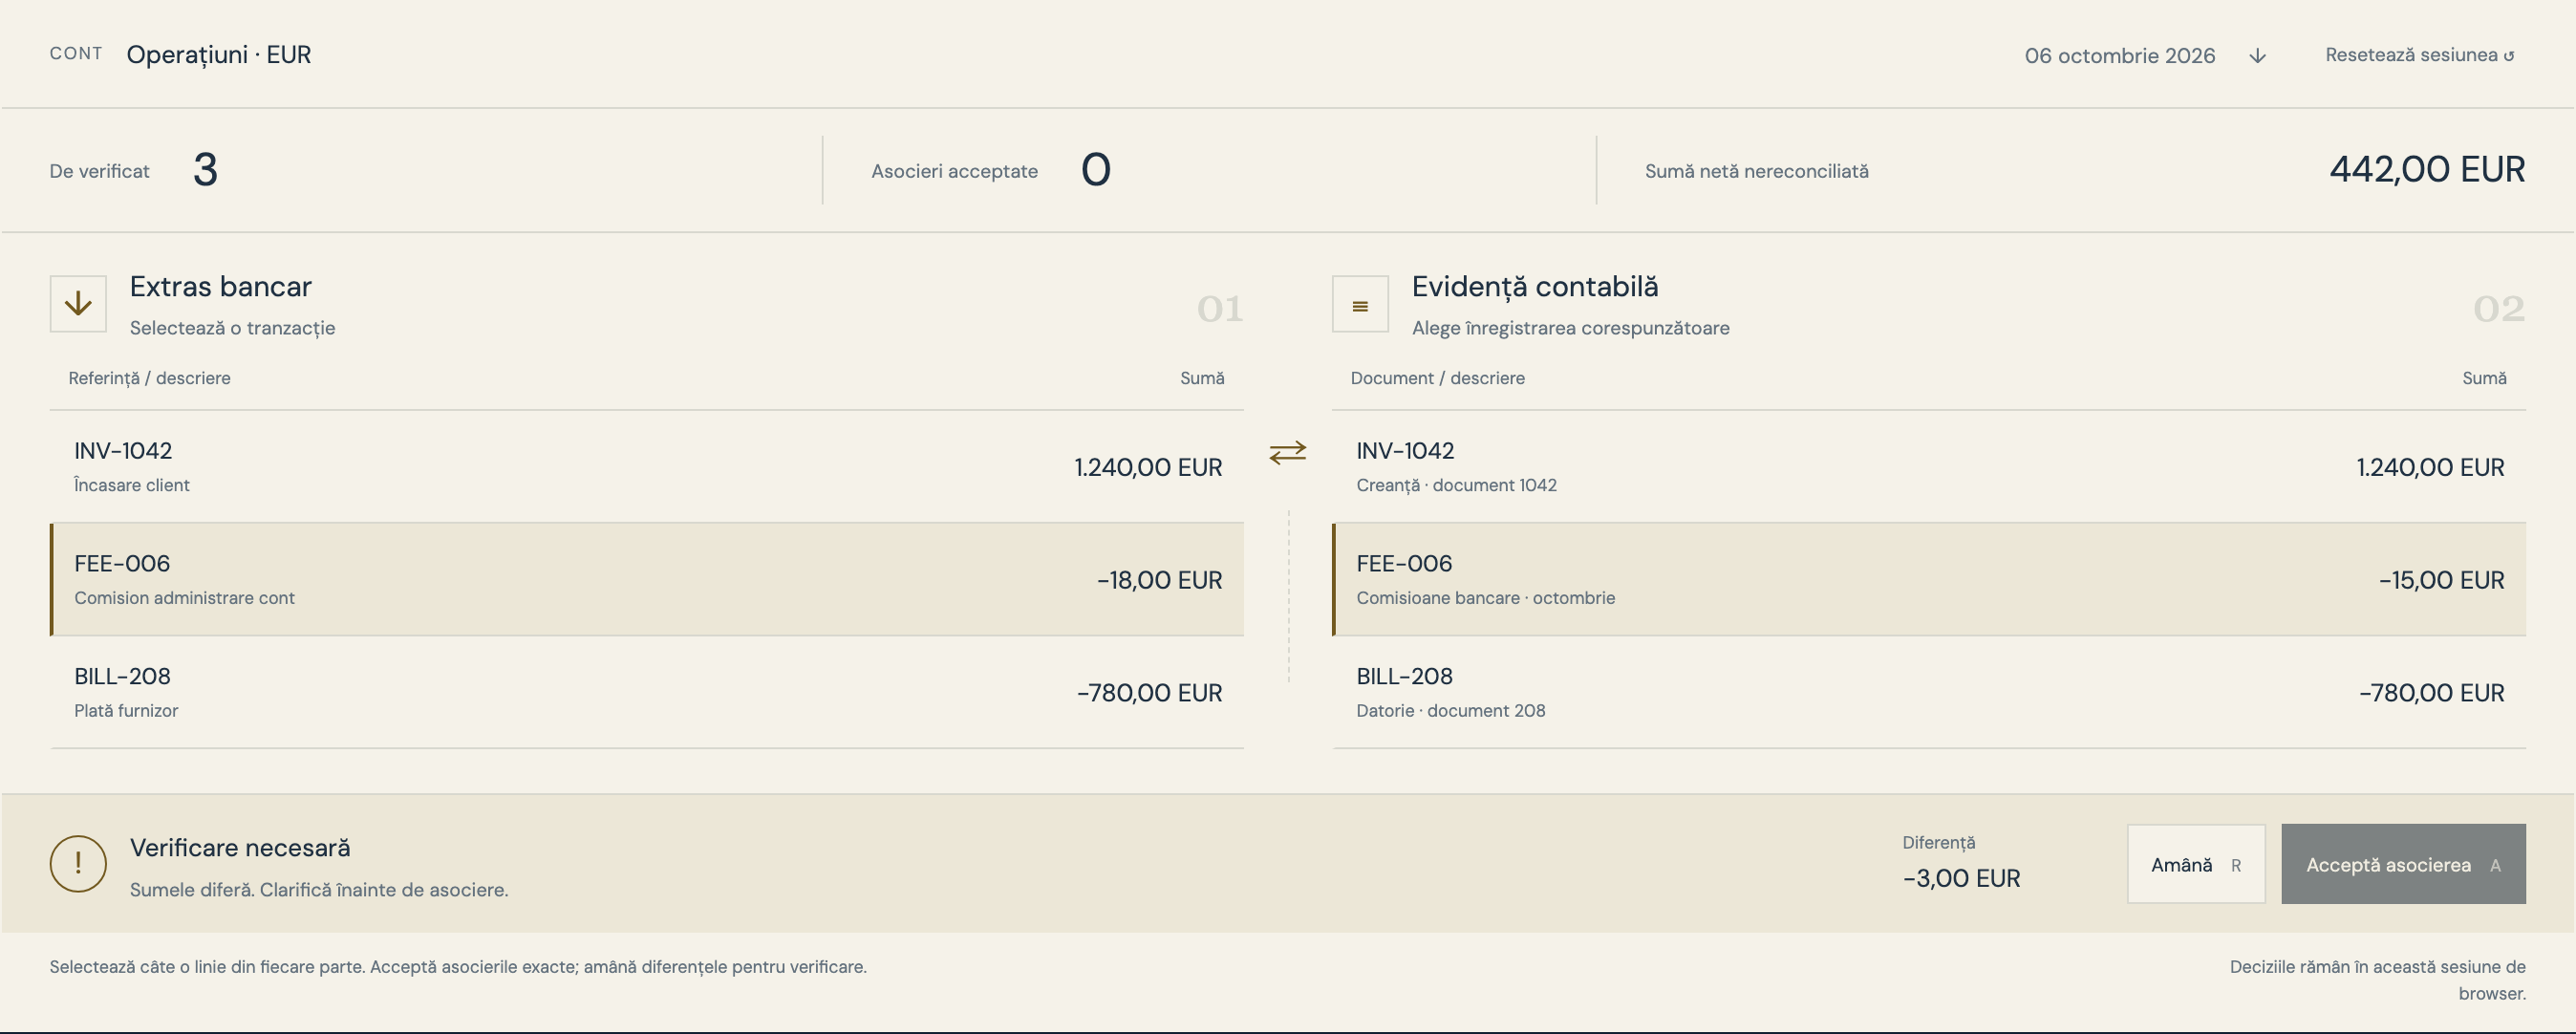Click the Sumă header in bank statement panel
The image size is (2576, 1034).
1202,378
